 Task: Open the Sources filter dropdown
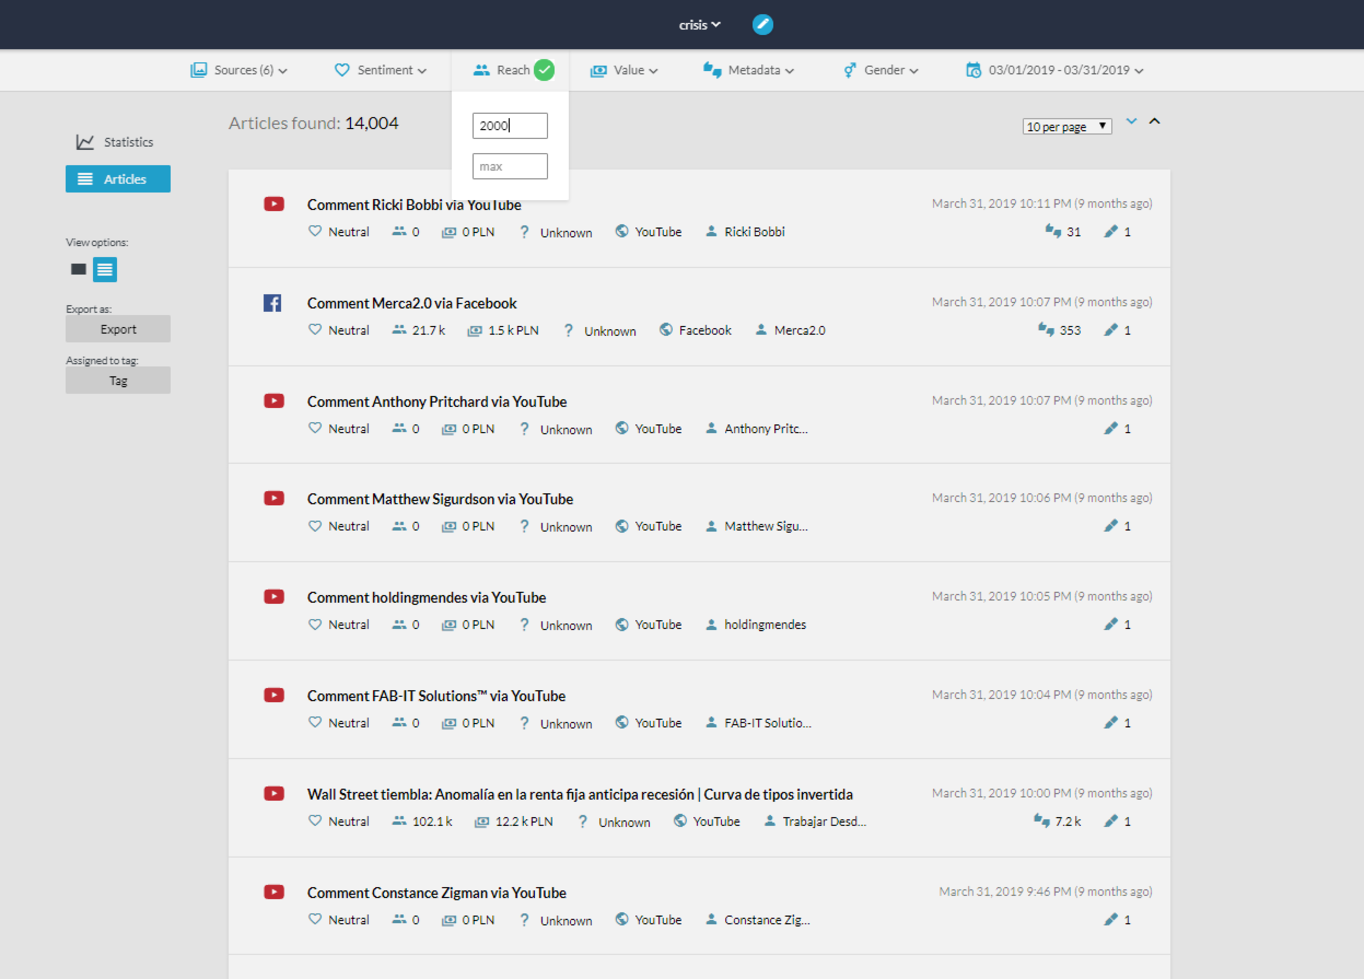point(238,70)
